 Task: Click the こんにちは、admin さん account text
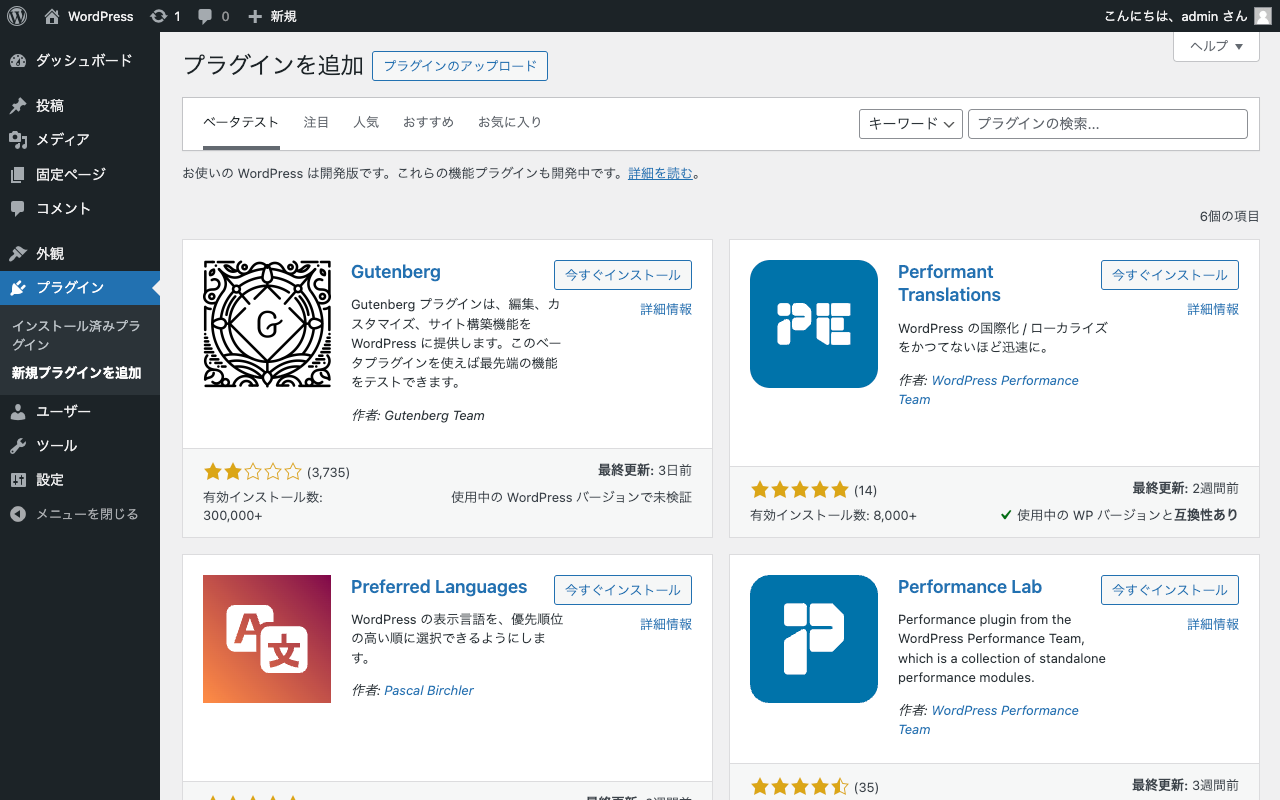pos(1176,16)
